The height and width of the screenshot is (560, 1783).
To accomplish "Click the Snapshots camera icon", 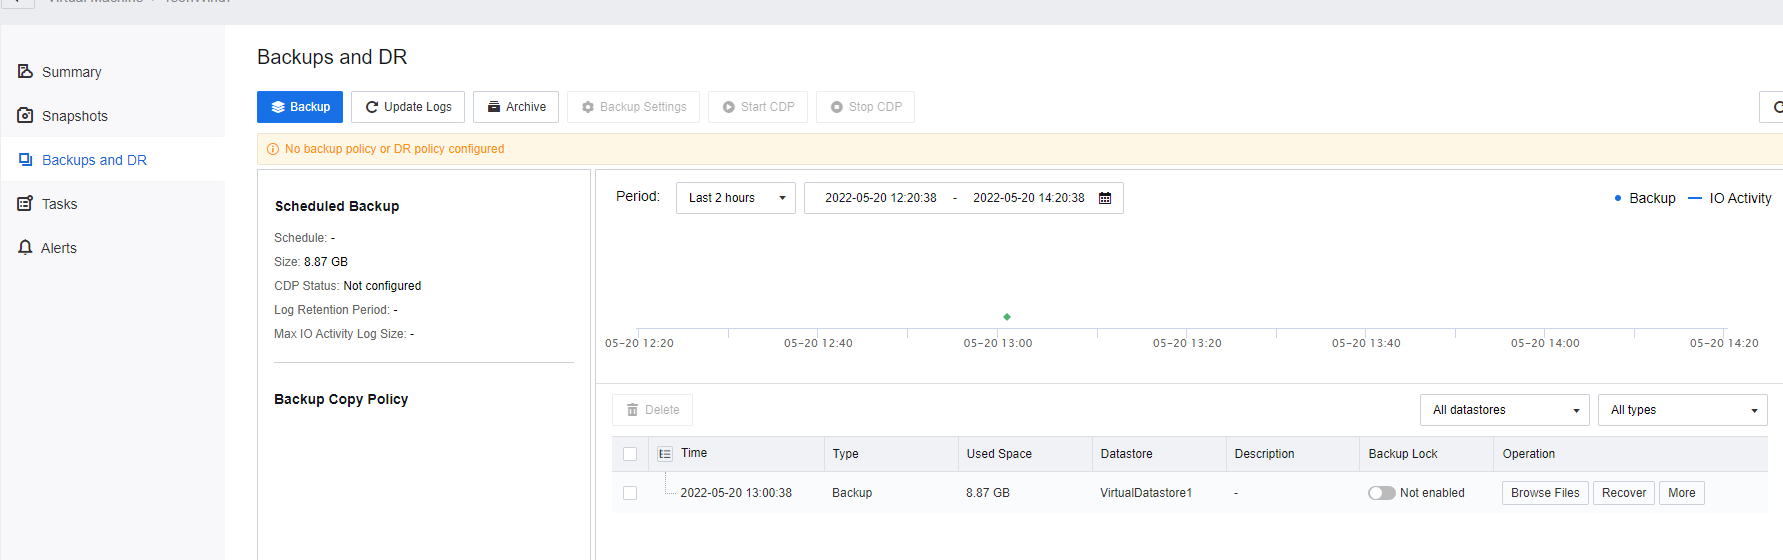I will coord(25,116).
